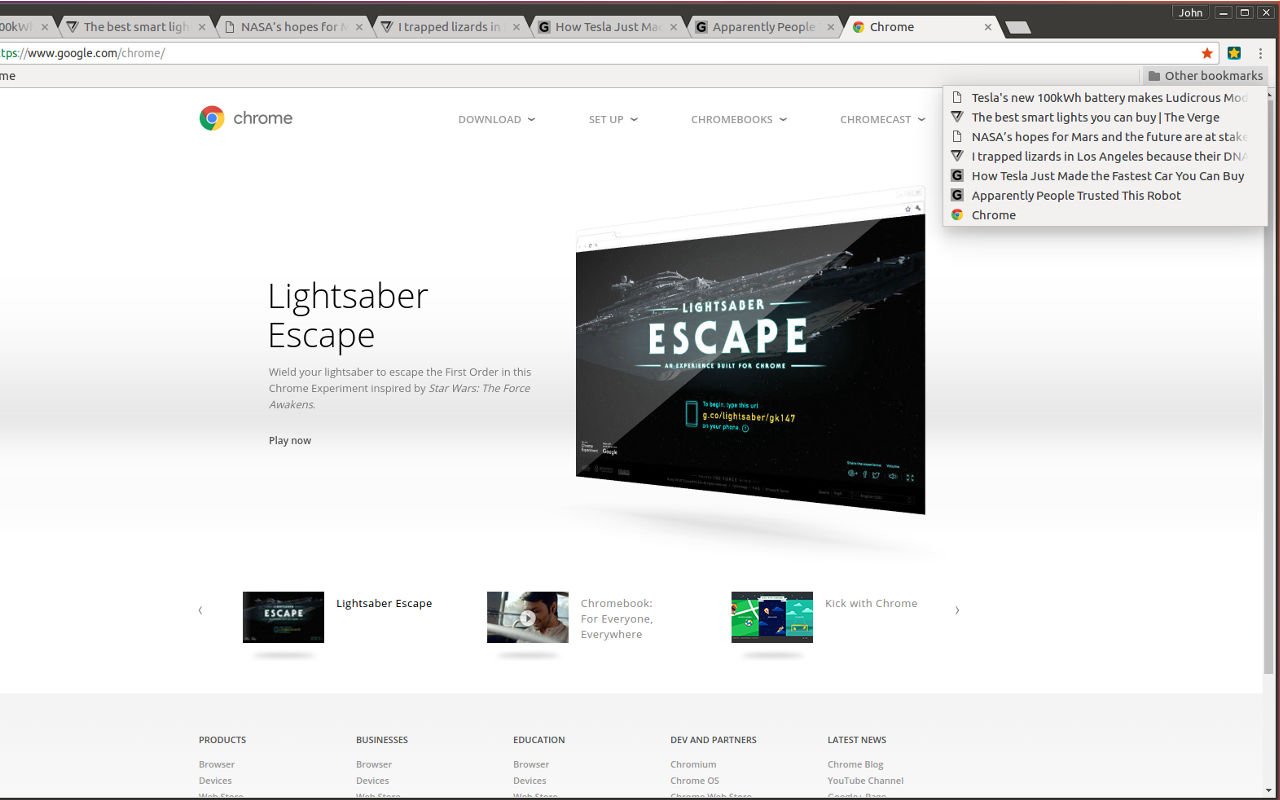Close the NASA's hopes tab

[x=360, y=27]
